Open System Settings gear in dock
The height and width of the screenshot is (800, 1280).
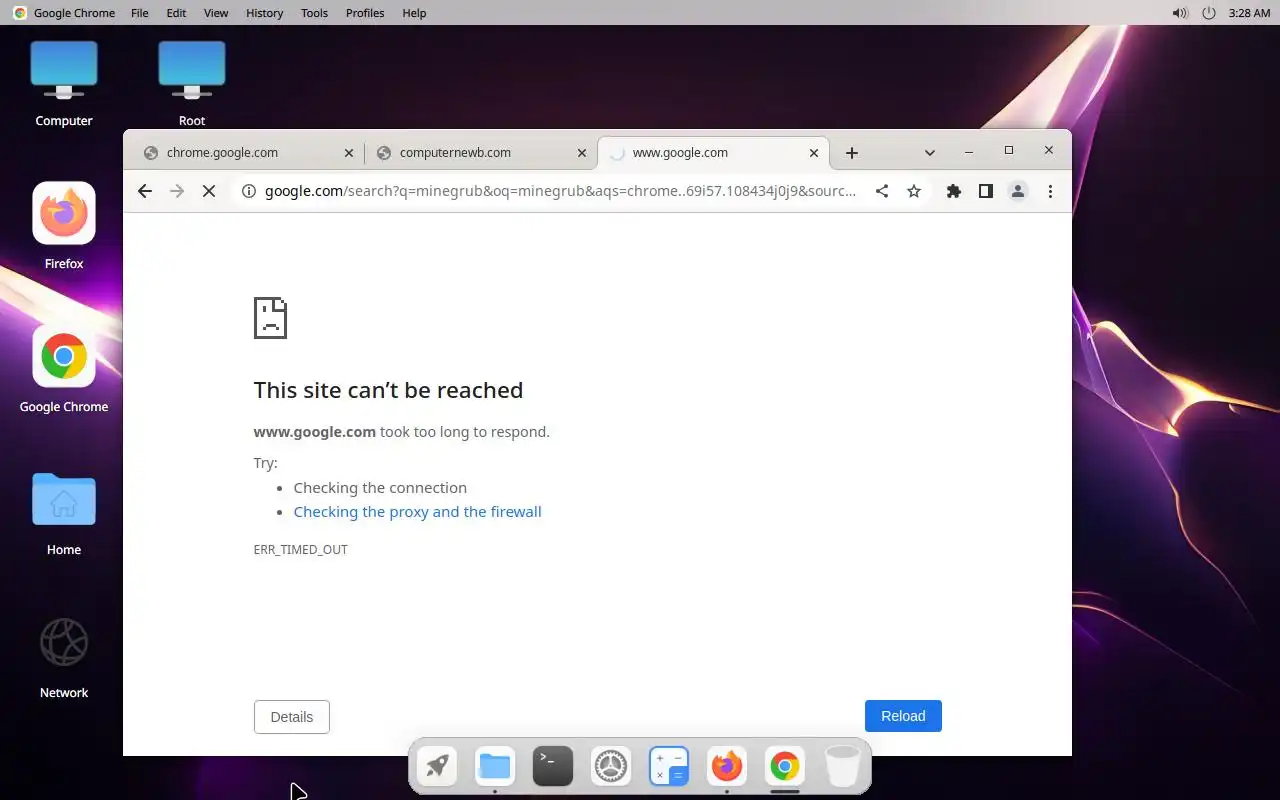pos(611,767)
